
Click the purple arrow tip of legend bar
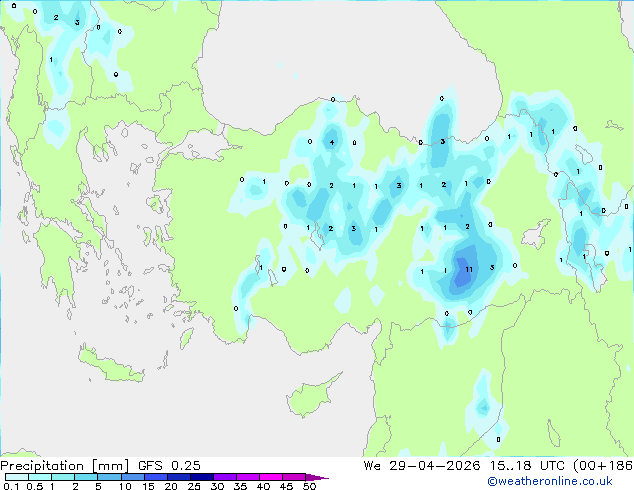point(317,478)
